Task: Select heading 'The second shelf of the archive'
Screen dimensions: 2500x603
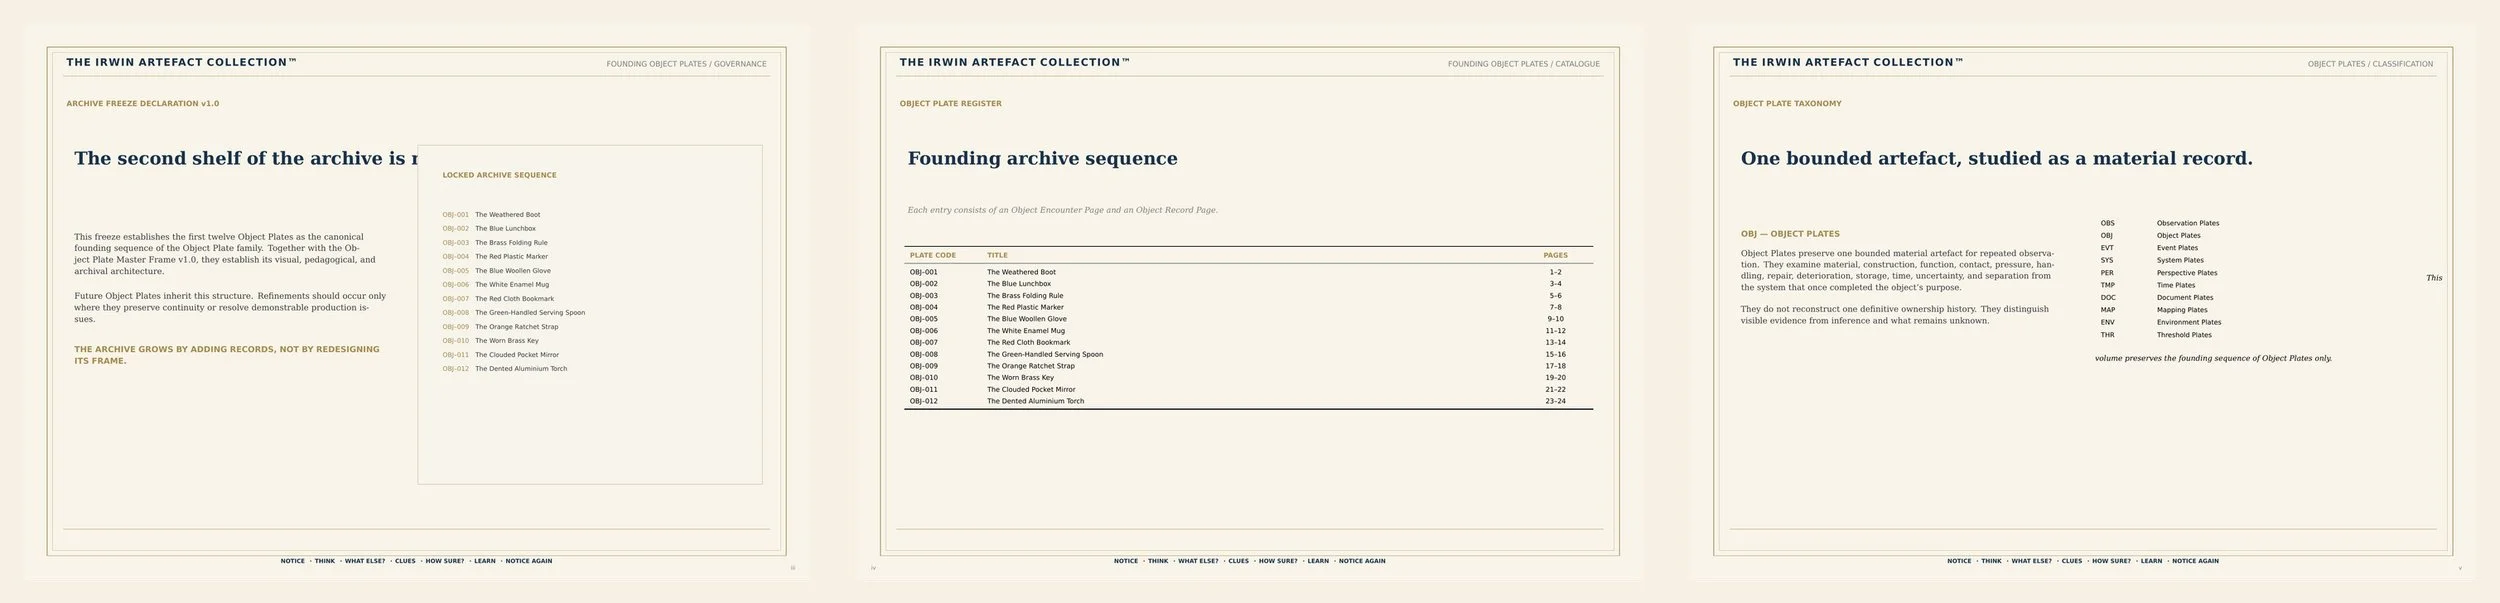Action: 245,158
